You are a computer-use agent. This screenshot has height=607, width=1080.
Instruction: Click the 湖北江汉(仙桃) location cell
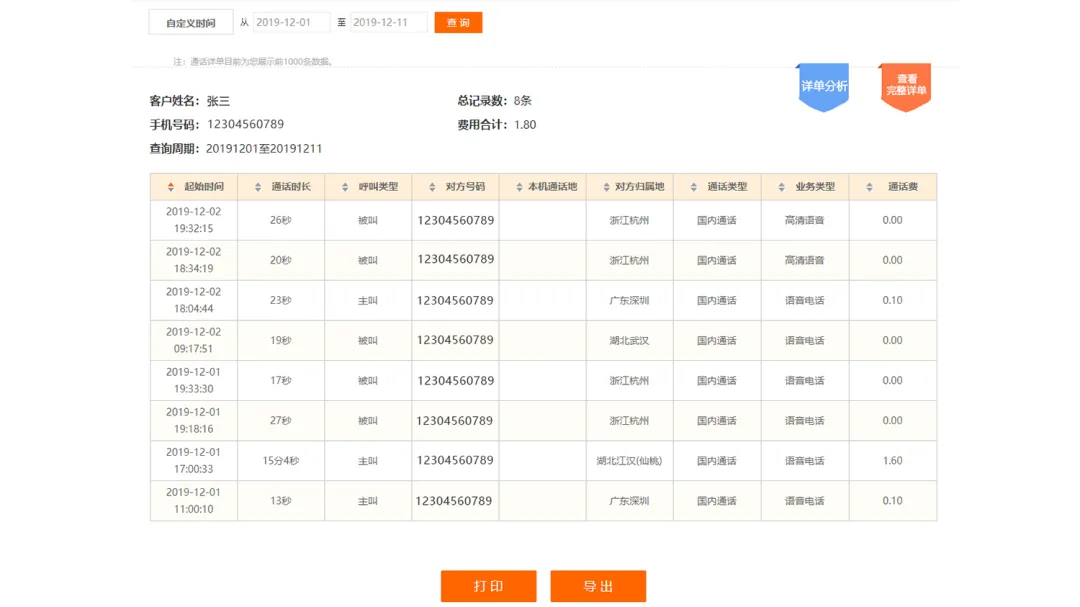pyautogui.click(x=629, y=460)
